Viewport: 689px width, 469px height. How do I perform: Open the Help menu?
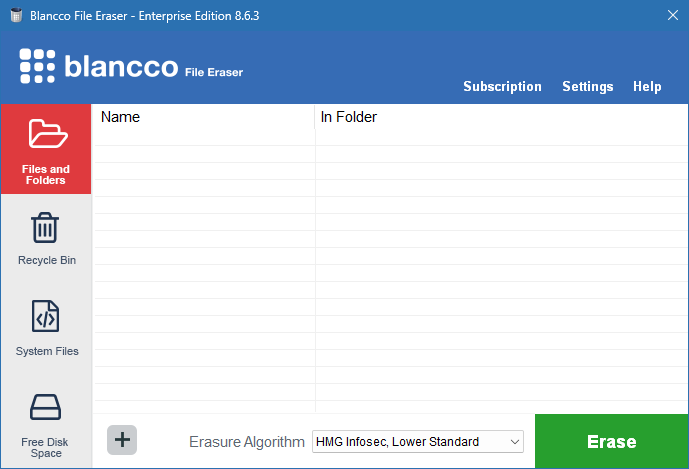pyautogui.click(x=647, y=87)
